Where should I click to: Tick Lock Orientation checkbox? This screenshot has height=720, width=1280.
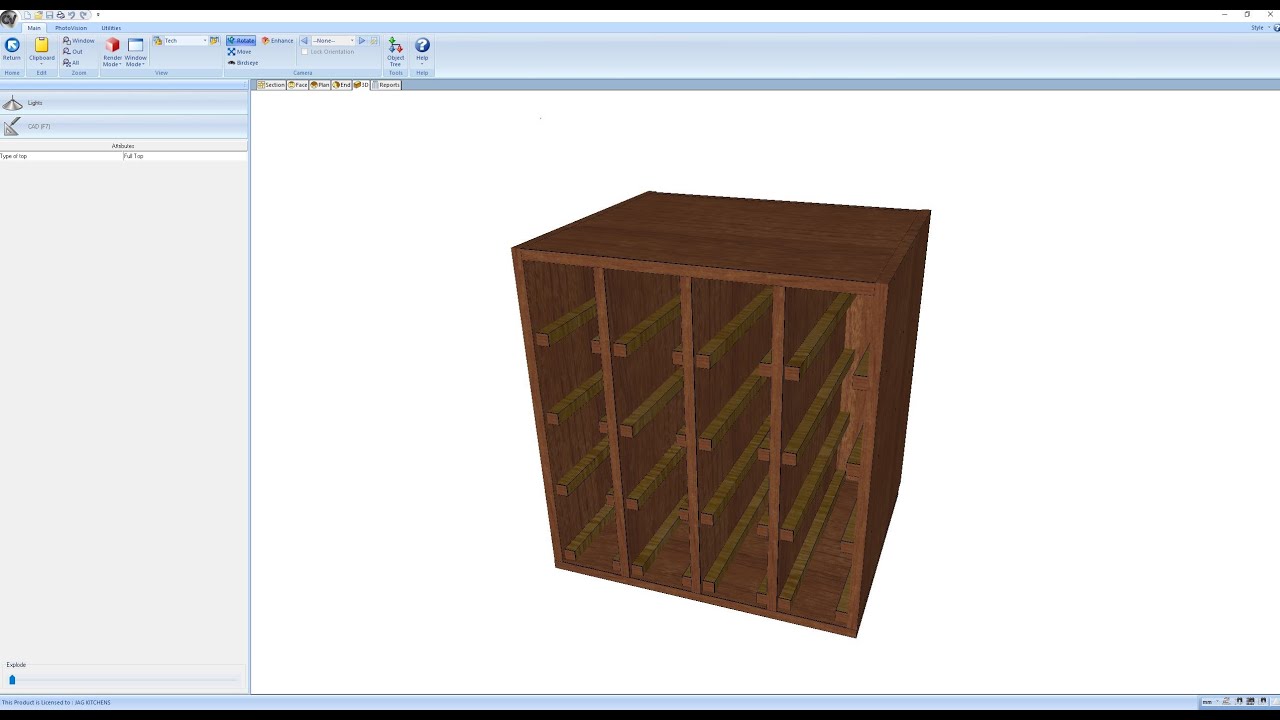[x=304, y=52]
